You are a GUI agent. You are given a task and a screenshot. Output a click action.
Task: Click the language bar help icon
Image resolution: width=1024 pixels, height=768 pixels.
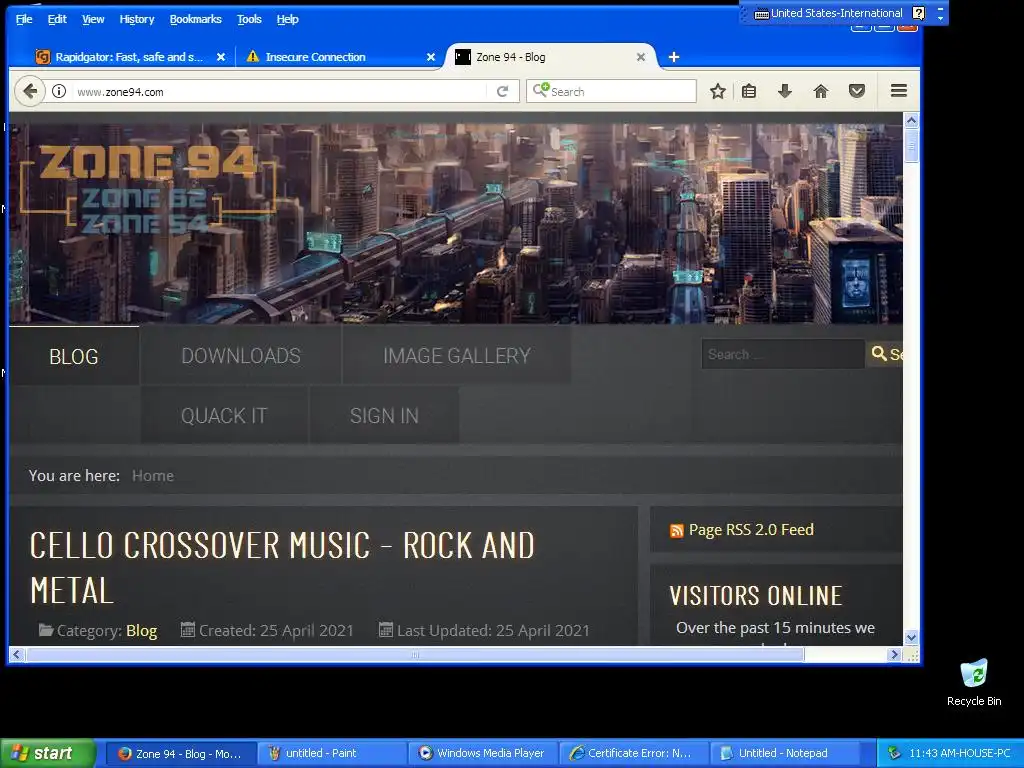click(x=918, y=13)
